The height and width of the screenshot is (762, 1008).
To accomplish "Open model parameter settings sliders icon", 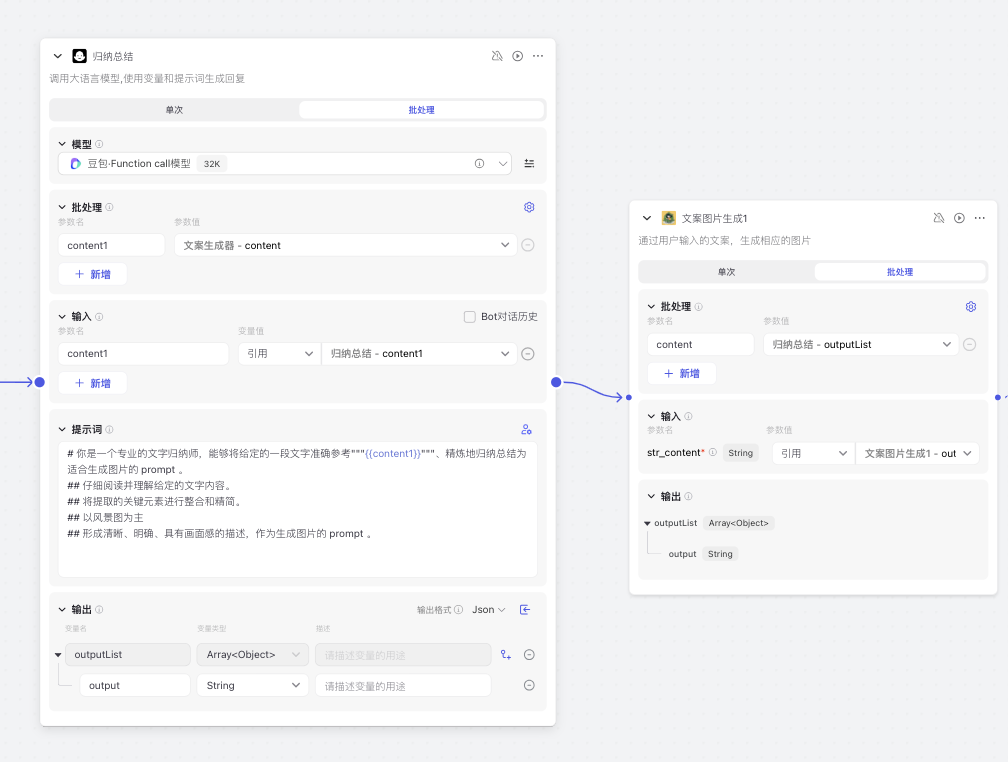I will click(529, 164).
